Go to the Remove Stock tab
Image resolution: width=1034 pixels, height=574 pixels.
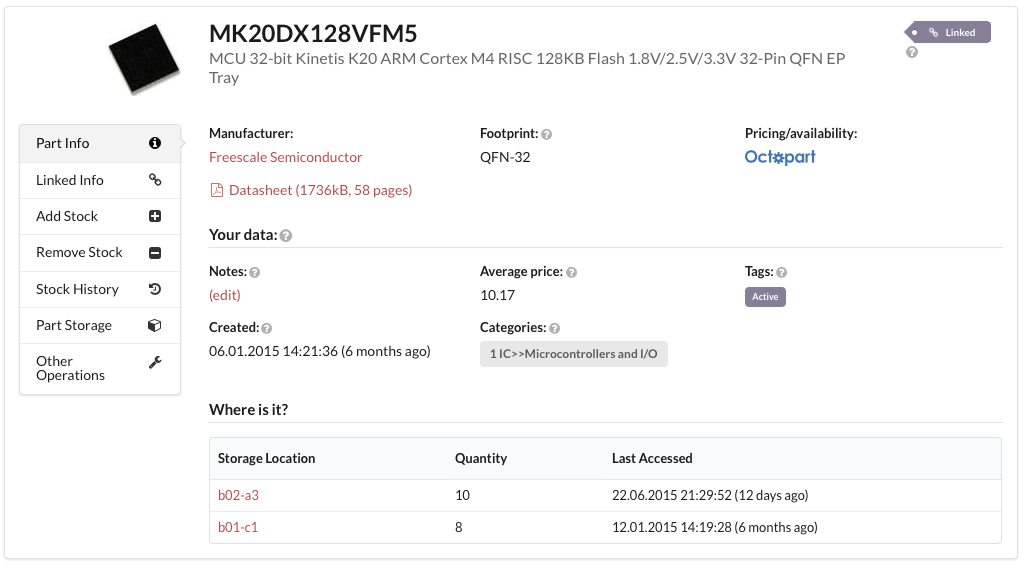(x=100, y=253)
